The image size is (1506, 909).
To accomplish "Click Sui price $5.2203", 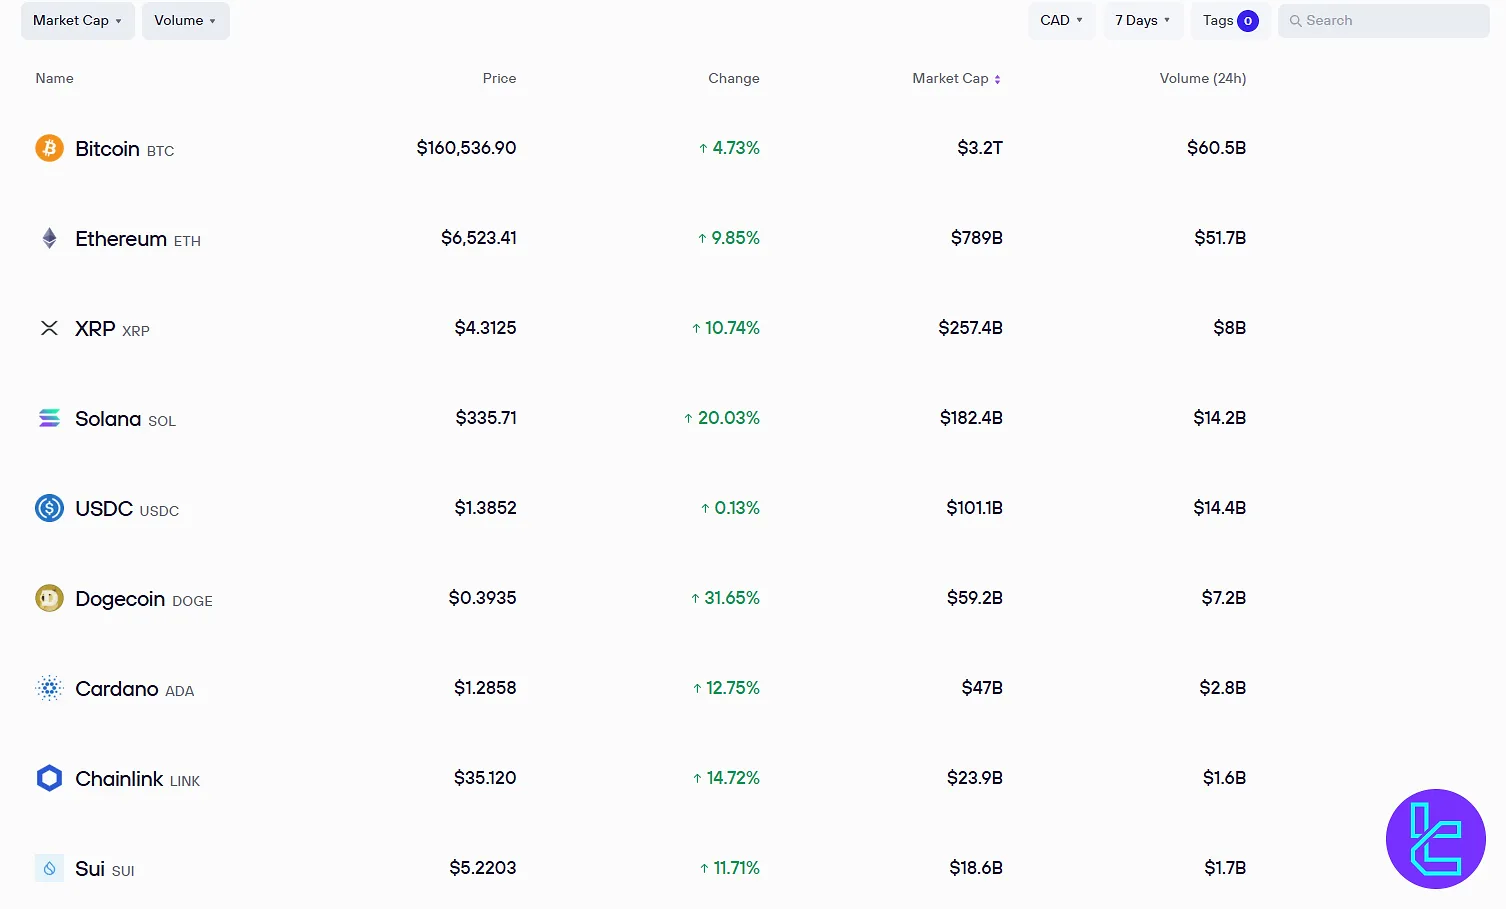I will tap(483, 868).
